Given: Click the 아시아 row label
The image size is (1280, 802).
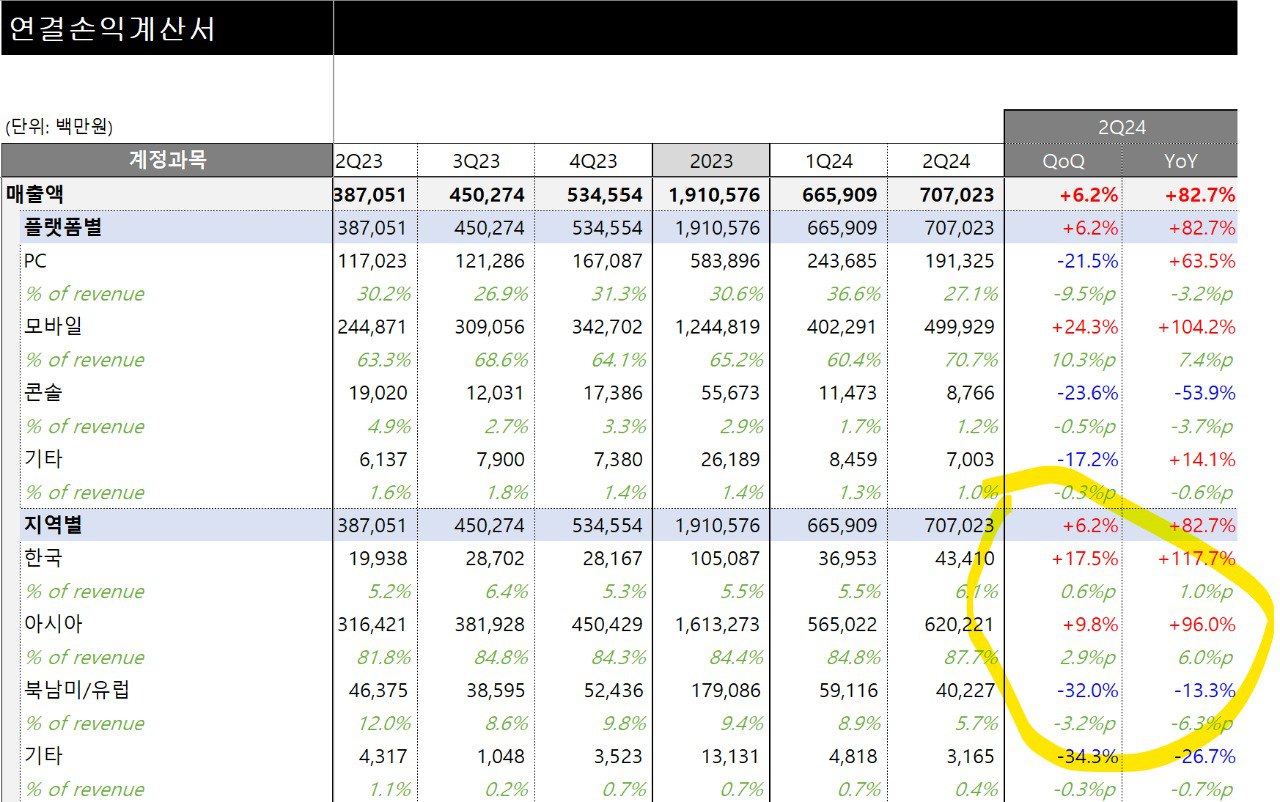Looking at the screenshot, I should [x=52, y=624].
